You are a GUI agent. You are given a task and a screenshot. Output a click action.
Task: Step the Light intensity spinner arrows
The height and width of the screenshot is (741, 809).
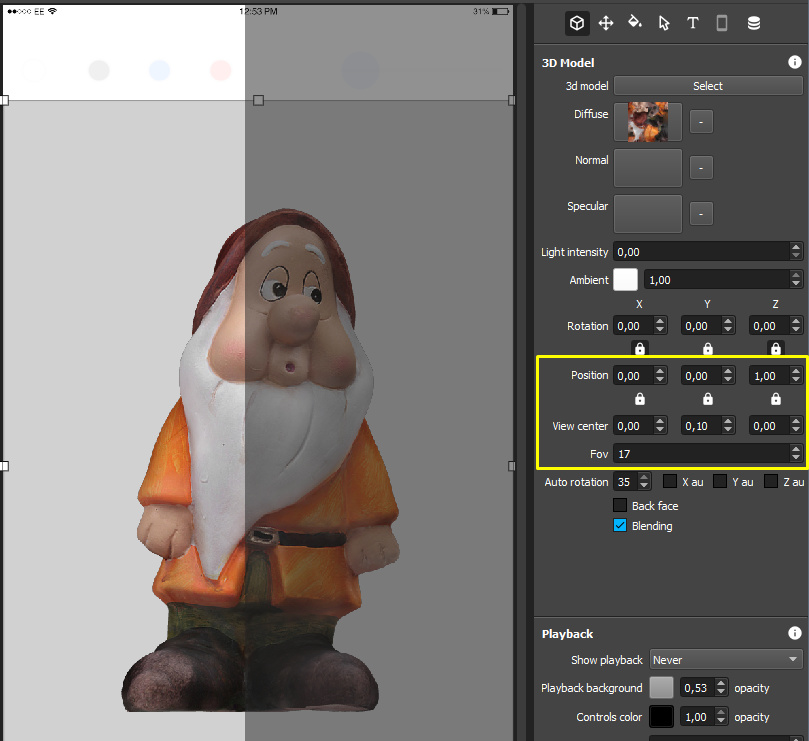[796, 252]
